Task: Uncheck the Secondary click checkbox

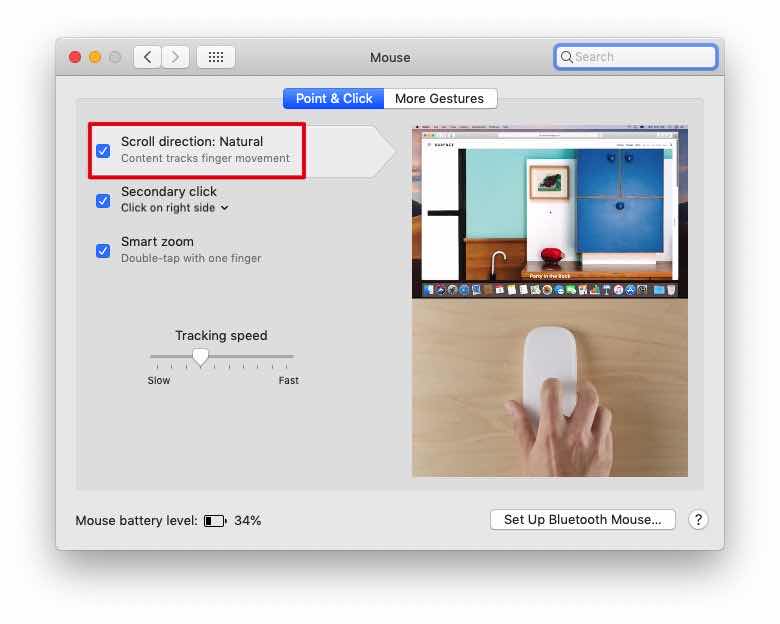Action: tap(103, 201)
